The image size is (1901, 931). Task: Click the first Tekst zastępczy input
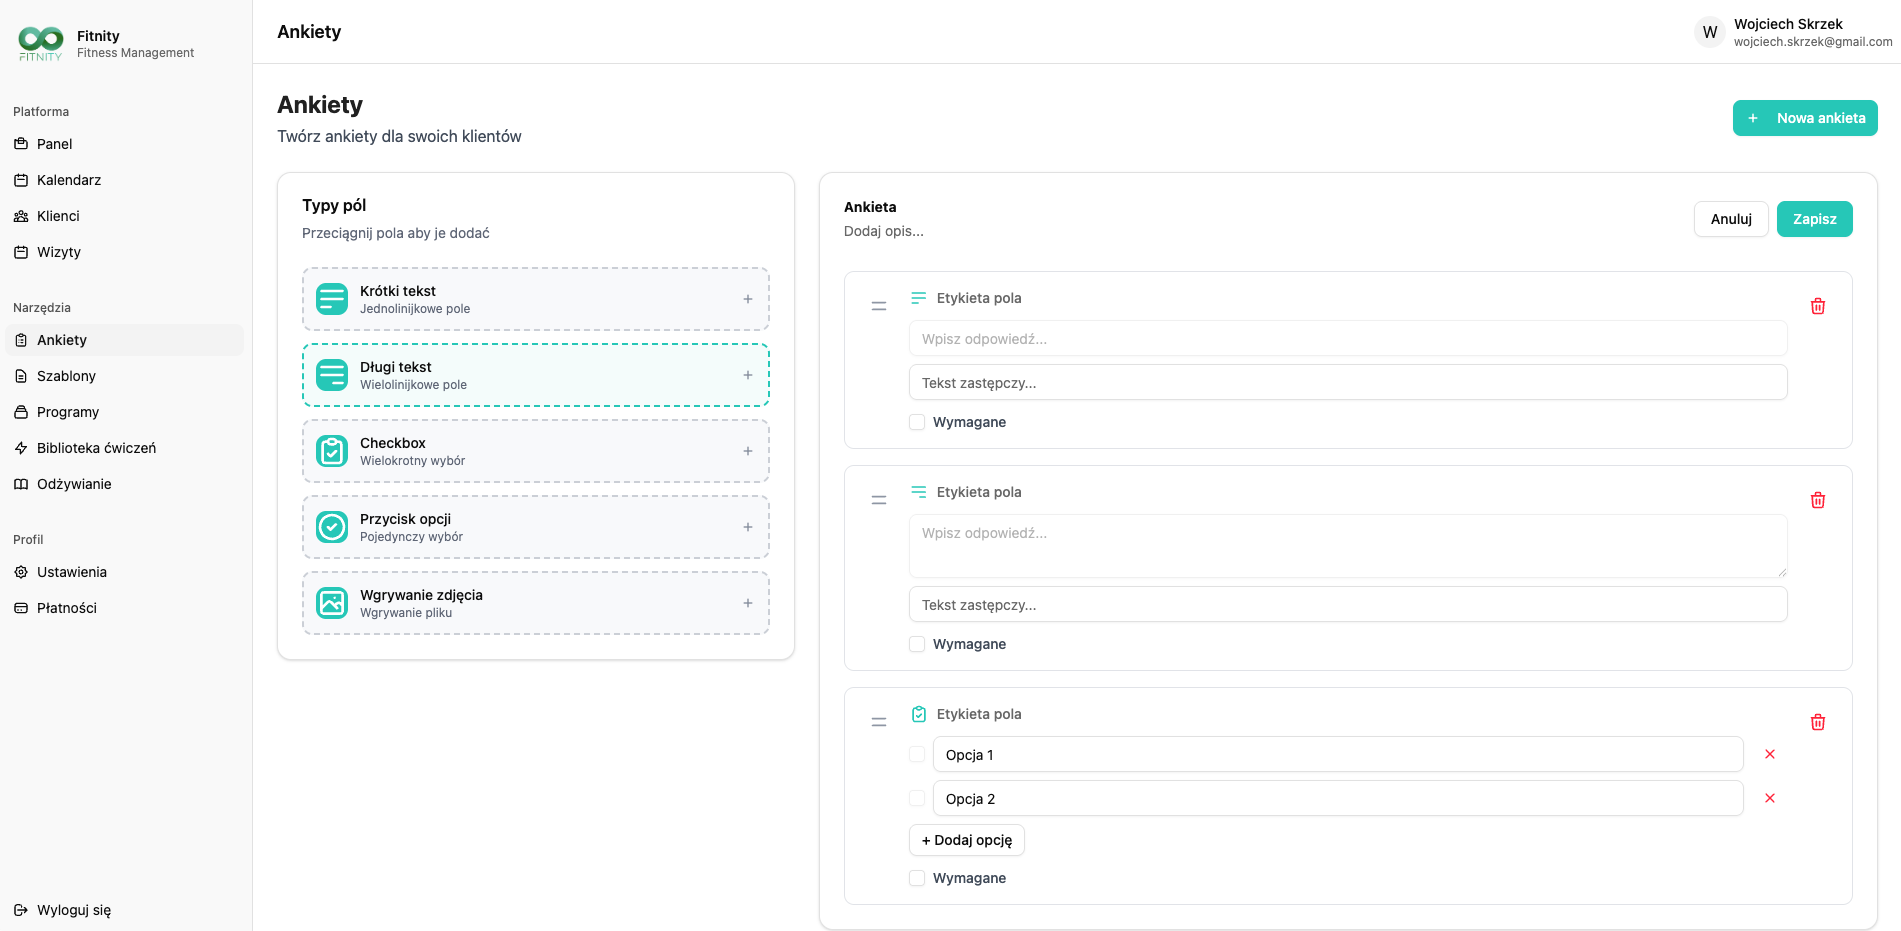tap(1347, 383)
